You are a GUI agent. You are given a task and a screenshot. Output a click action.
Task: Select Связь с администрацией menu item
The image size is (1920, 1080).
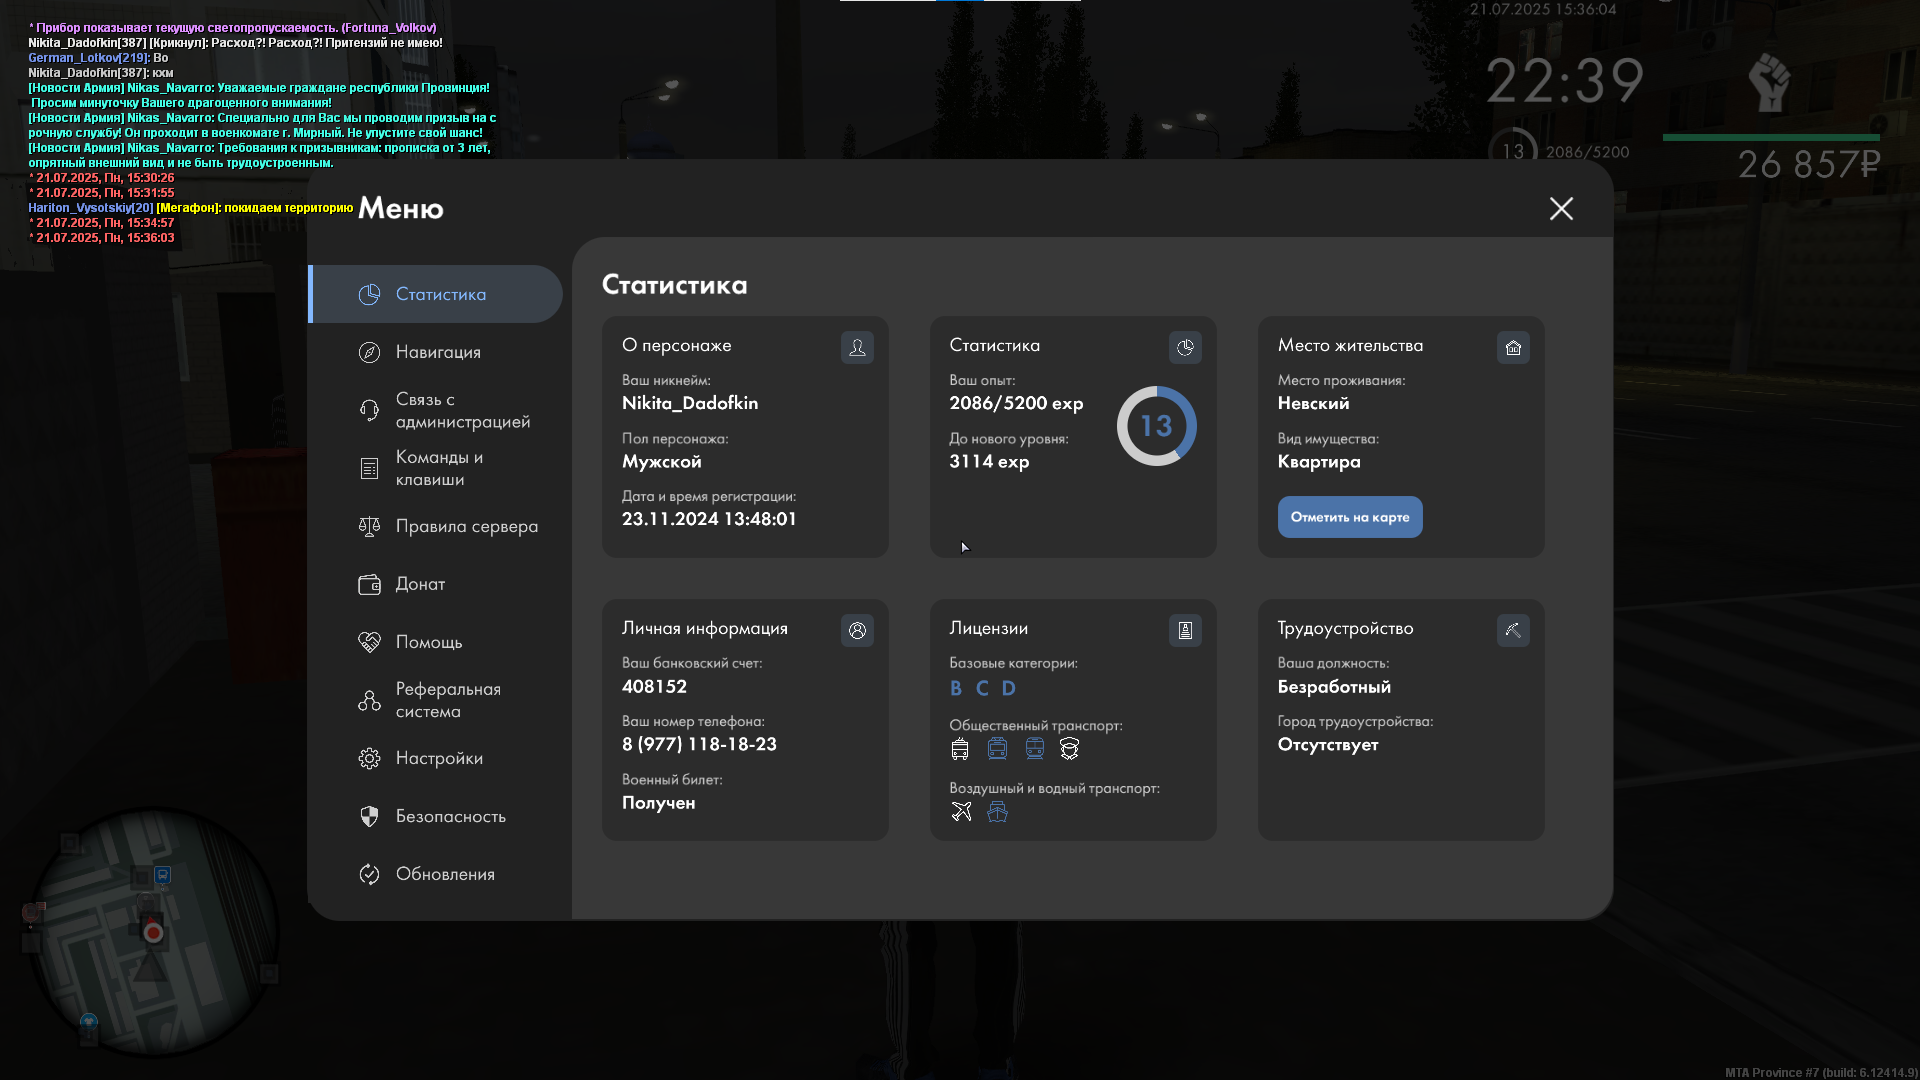click(462, 410)
